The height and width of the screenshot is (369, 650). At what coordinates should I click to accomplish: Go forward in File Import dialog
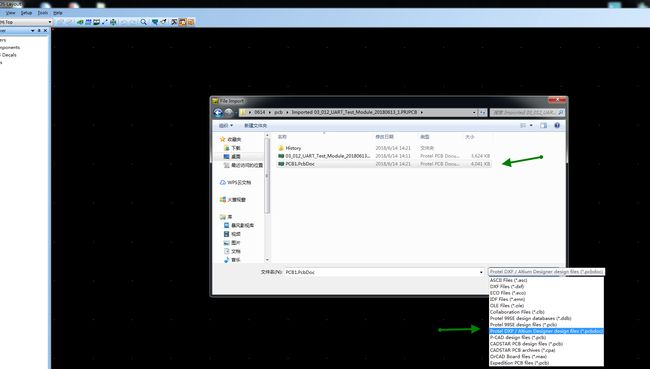tap(228, 112)
